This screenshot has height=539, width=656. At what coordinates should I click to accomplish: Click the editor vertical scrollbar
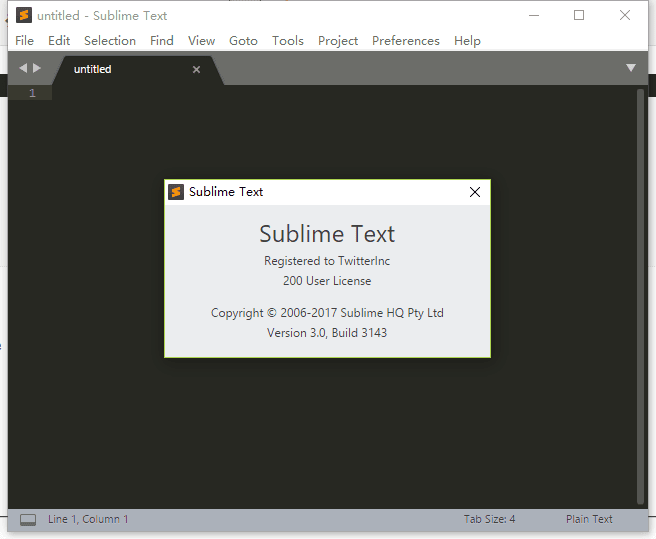(x=640, y=296)
